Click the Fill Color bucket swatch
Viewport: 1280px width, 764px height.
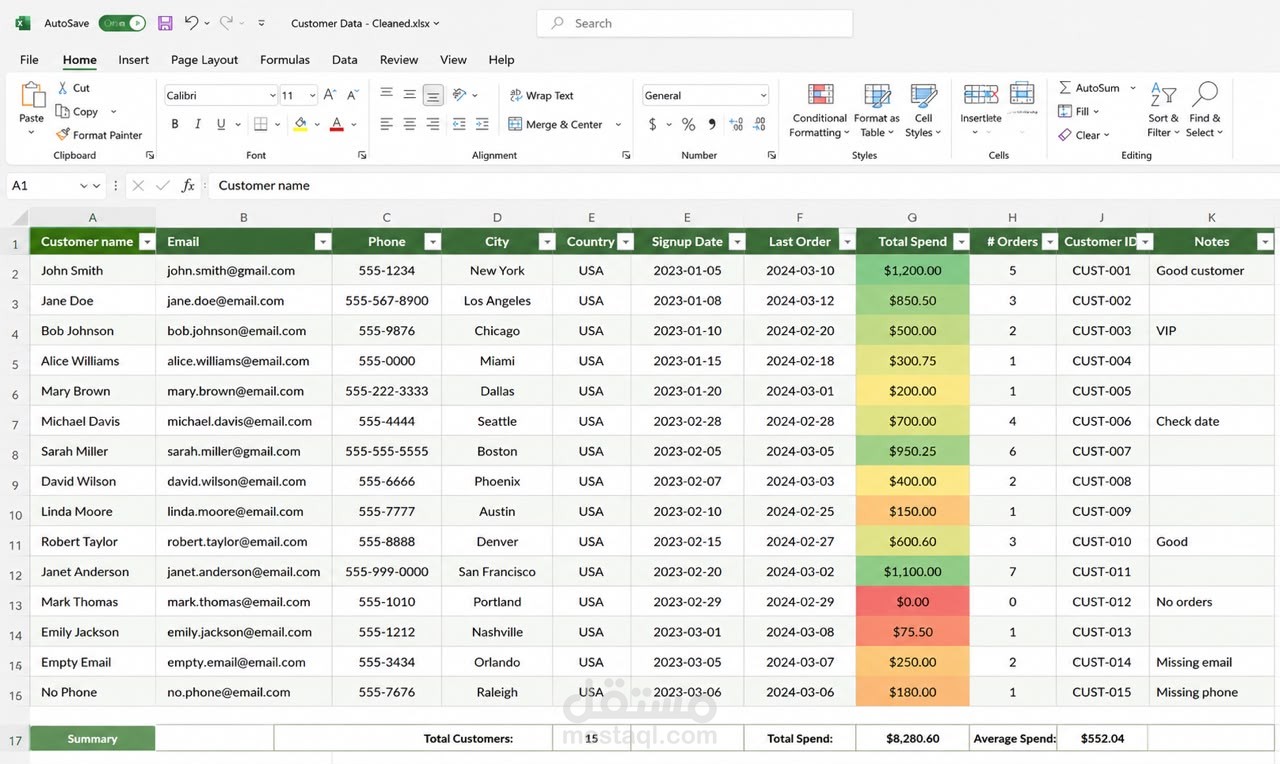point(300,124)
